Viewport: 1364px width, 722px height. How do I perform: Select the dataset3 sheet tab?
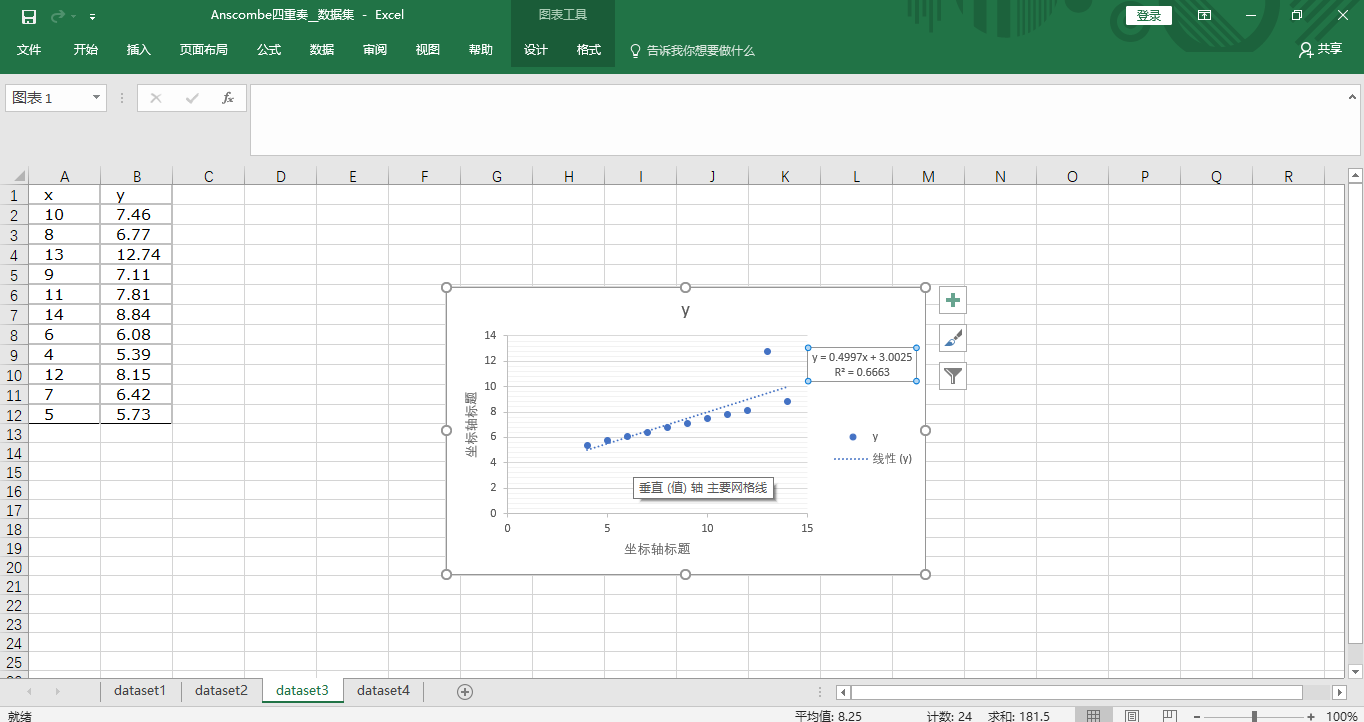pos(302,690)
